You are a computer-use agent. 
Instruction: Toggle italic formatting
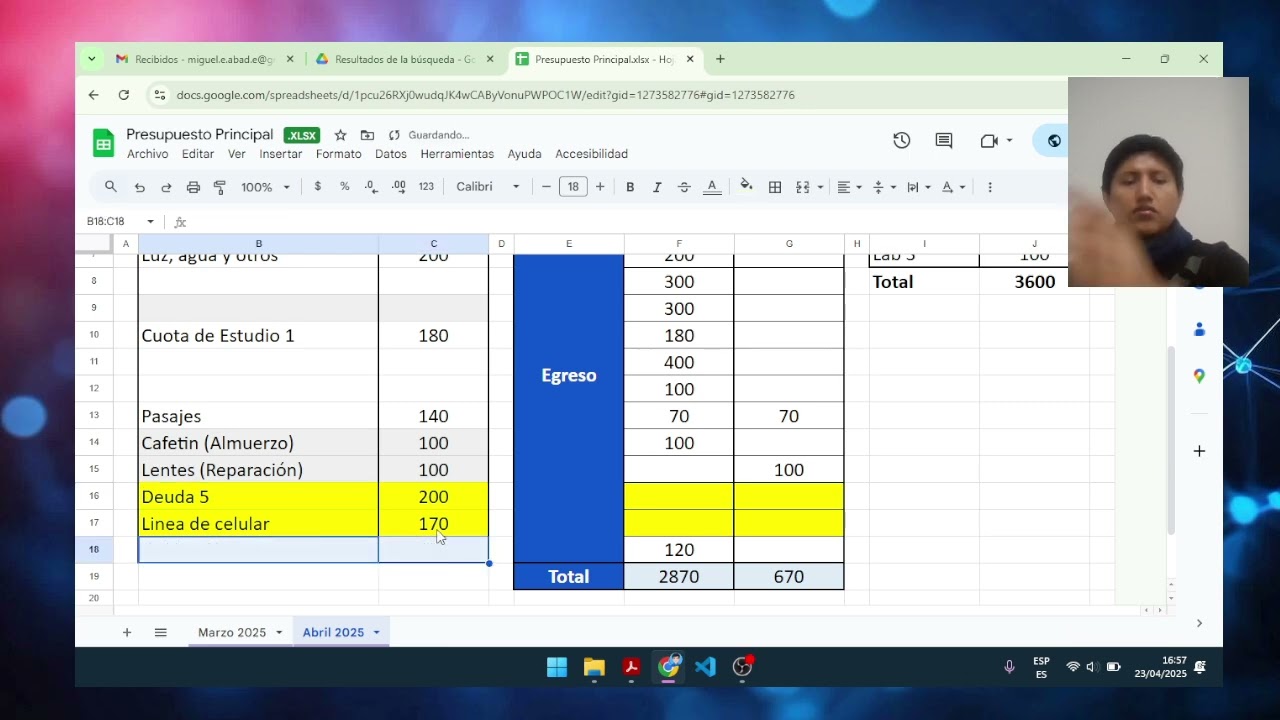click(657, 187)
